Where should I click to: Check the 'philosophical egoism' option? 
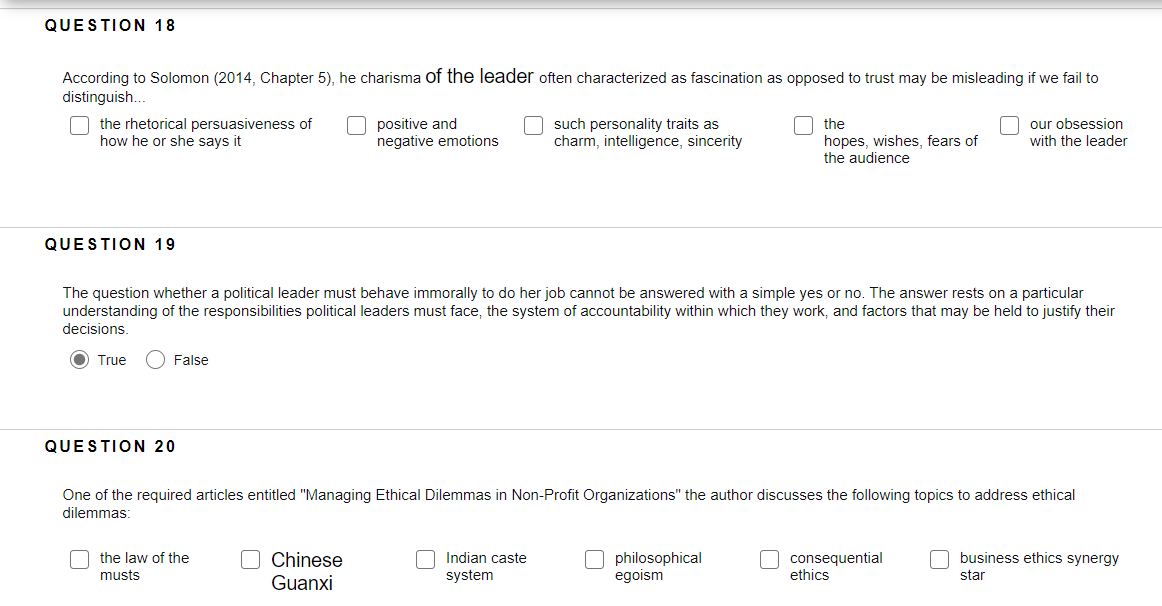595,559
